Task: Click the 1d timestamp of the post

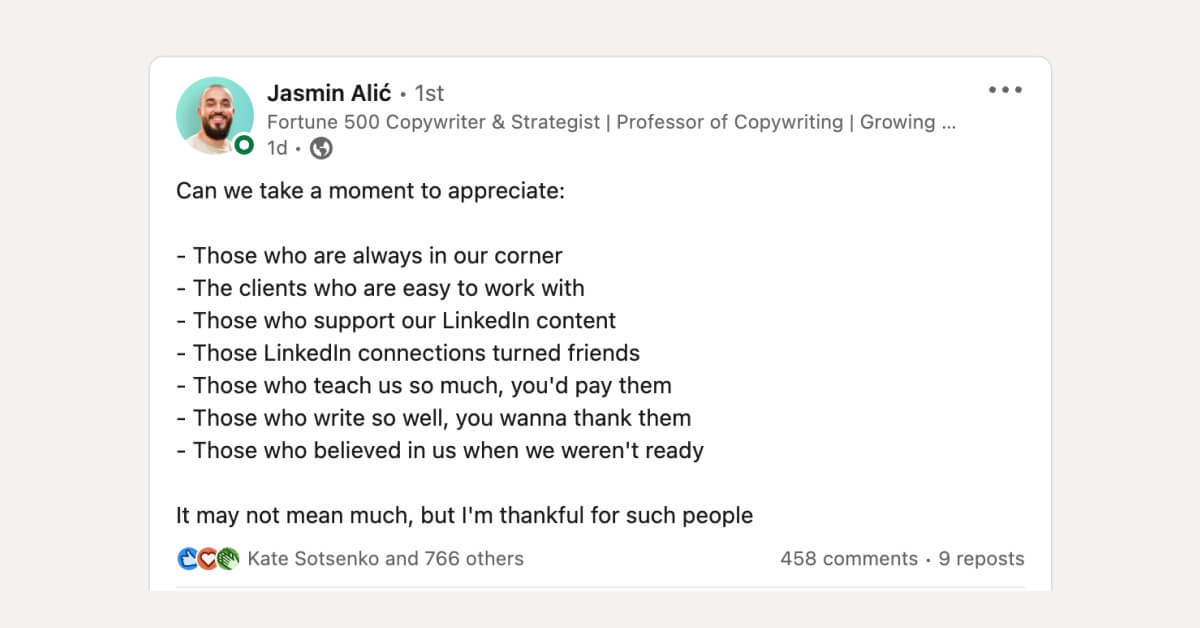Action: tap(277, 148)
